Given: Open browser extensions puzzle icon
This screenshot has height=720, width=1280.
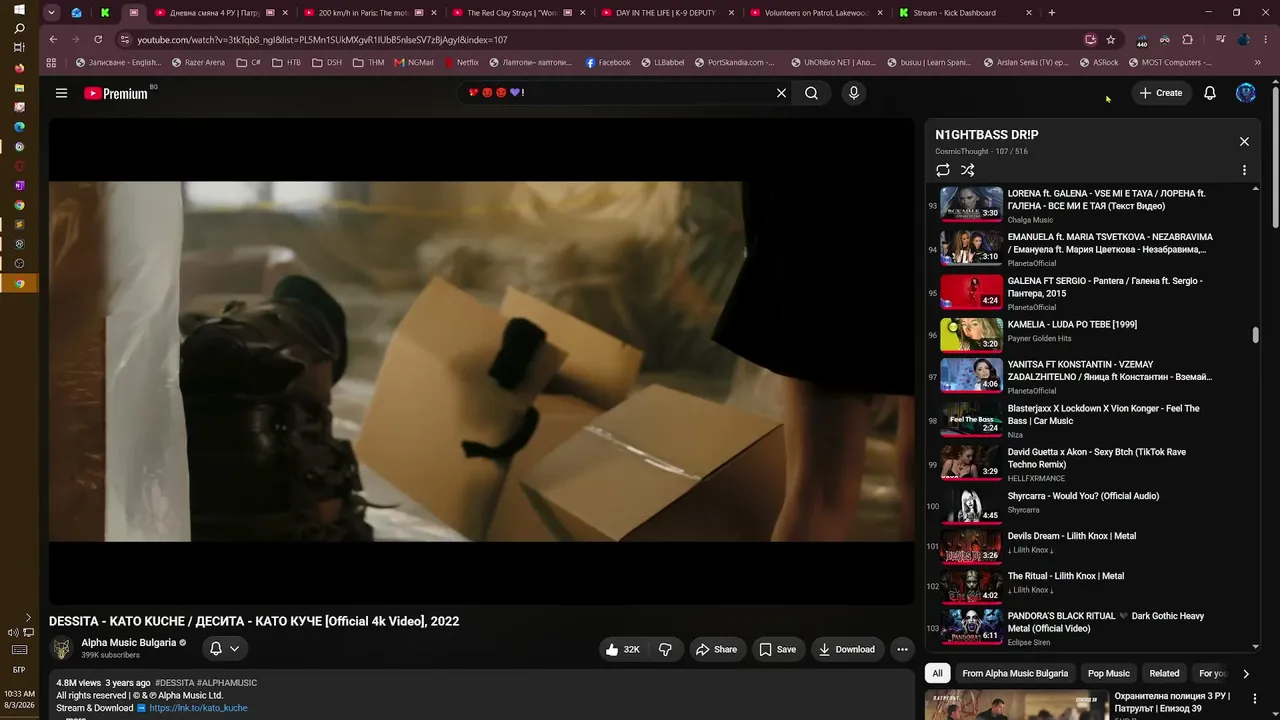Looking at the screenshot, I should pyautogui.click(x=1187, y=40).
